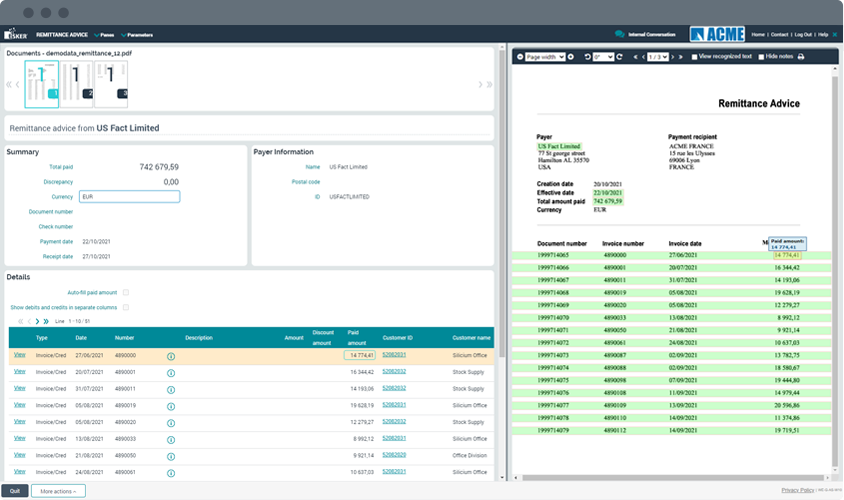Print the remittance document
Image resolution: width=844 pixels, height=500 pixels.
tap(801, 57)
